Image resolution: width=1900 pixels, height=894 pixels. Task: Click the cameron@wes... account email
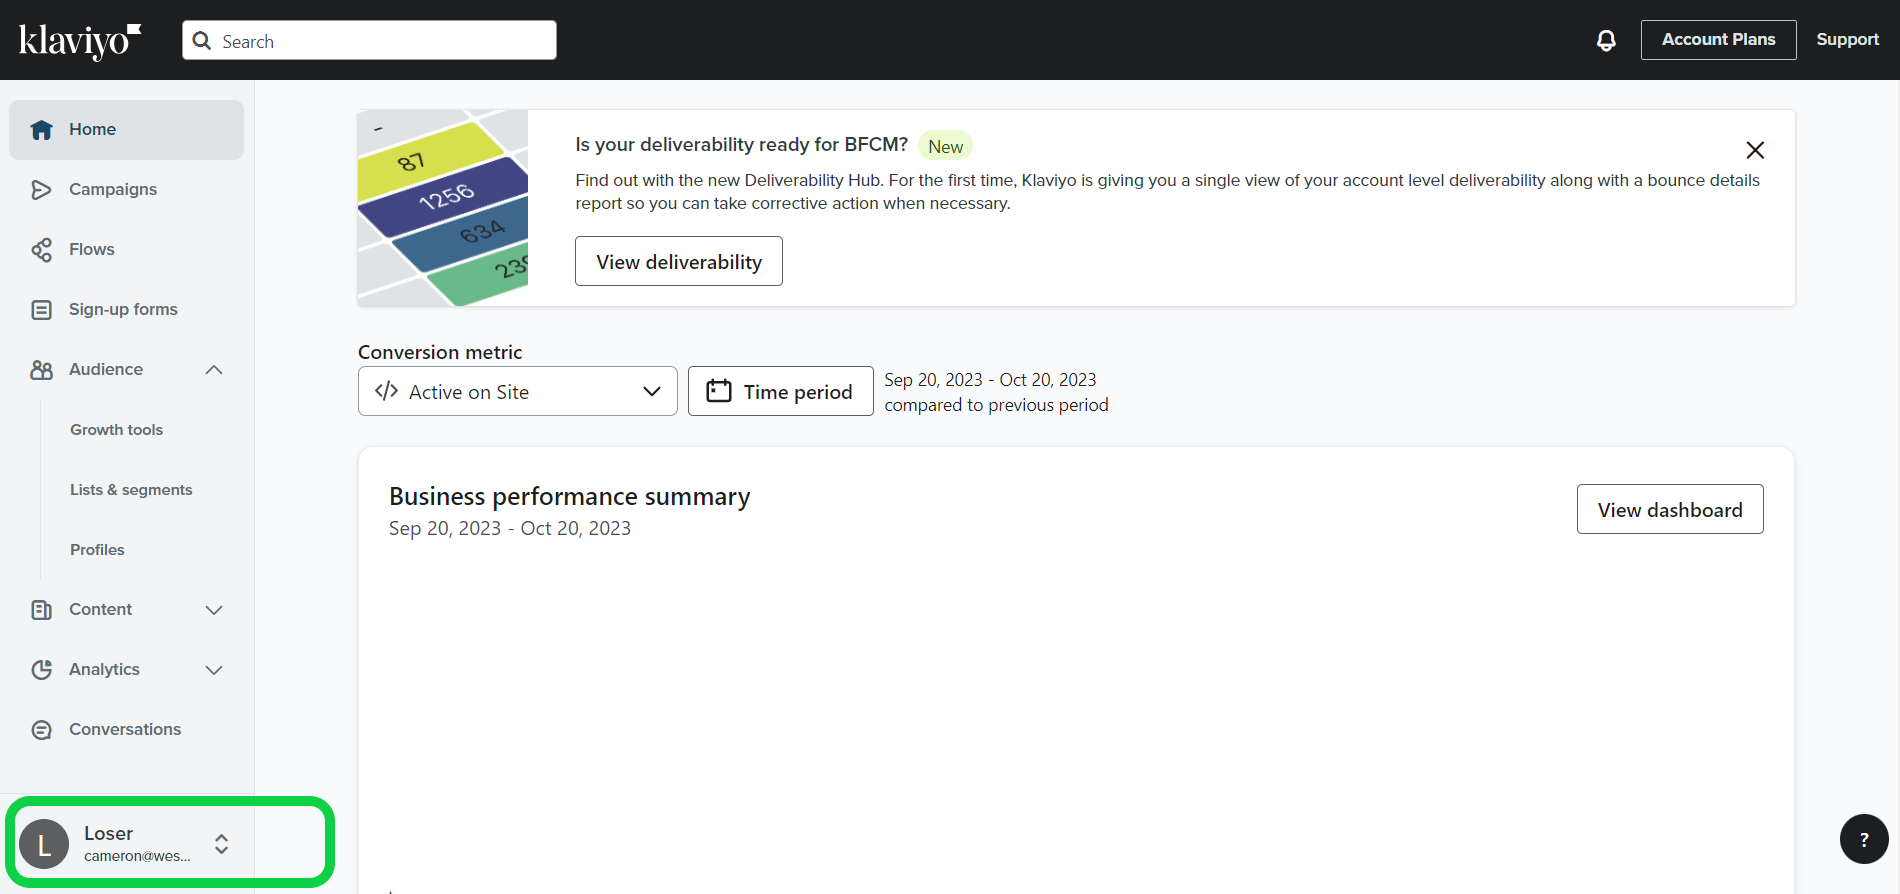pyautogui.click(x=137, y=856)
